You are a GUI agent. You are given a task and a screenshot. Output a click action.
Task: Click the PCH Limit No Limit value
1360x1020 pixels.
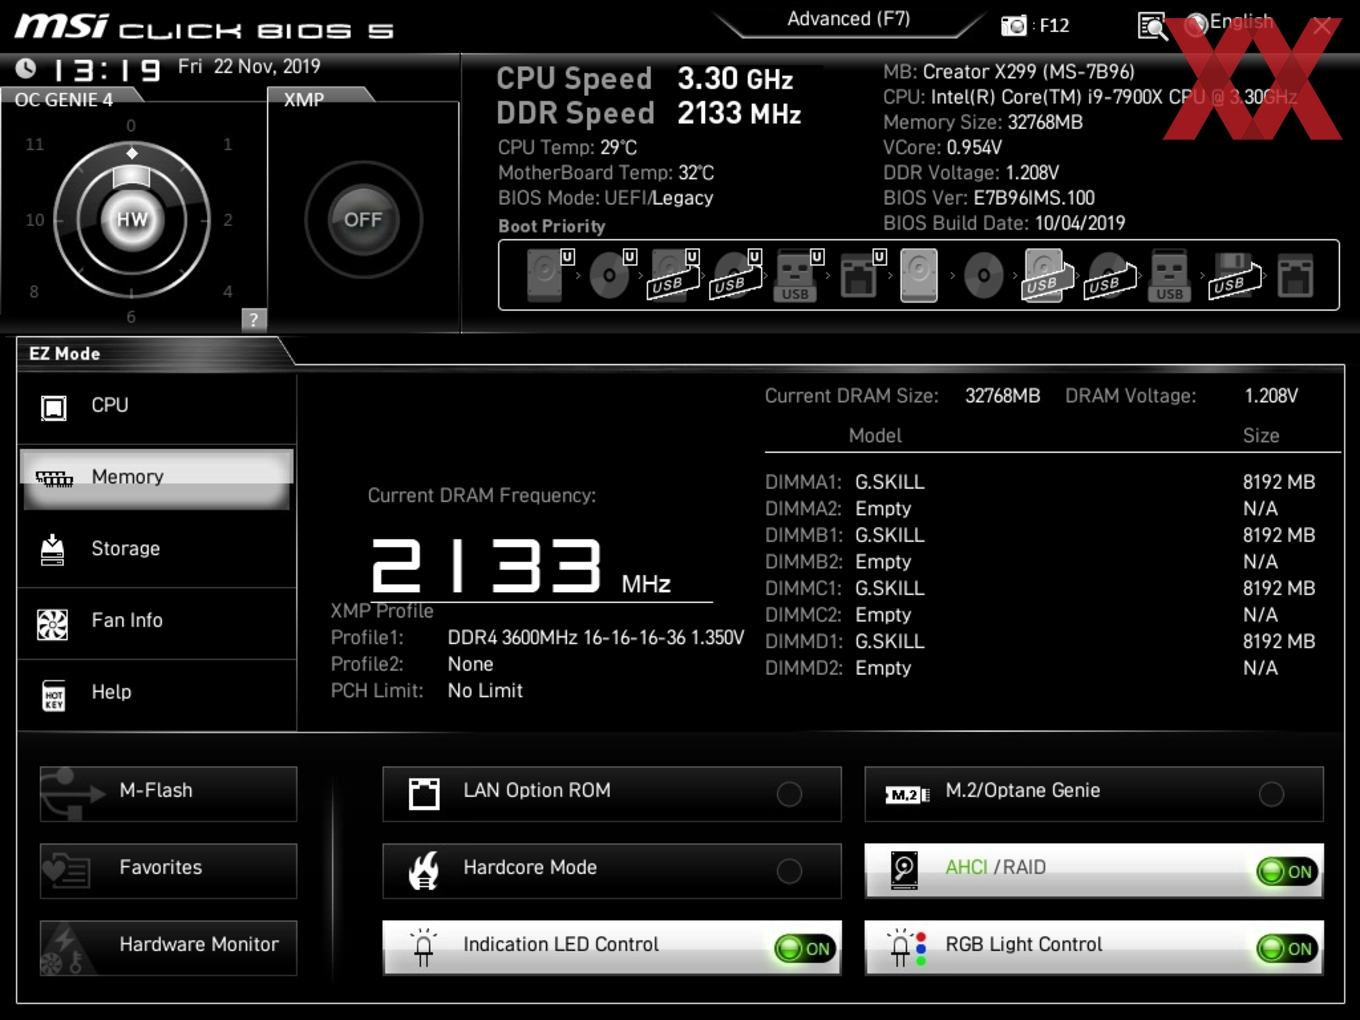(x=485, y=691)
